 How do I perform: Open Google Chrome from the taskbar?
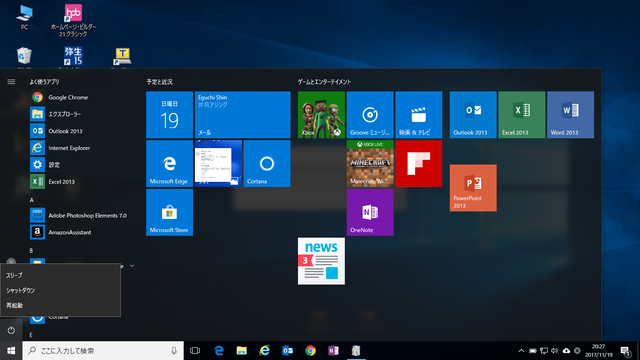pos(311,351)
